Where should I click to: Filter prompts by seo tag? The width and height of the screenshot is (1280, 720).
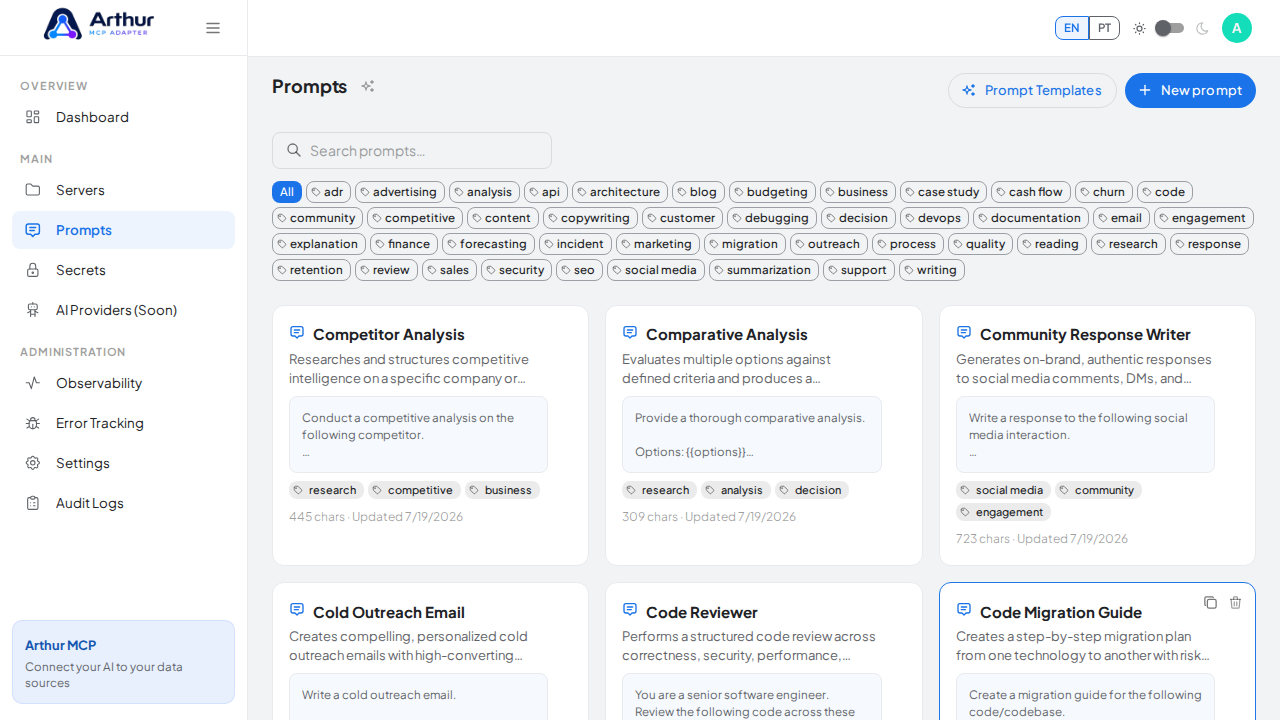579,270
